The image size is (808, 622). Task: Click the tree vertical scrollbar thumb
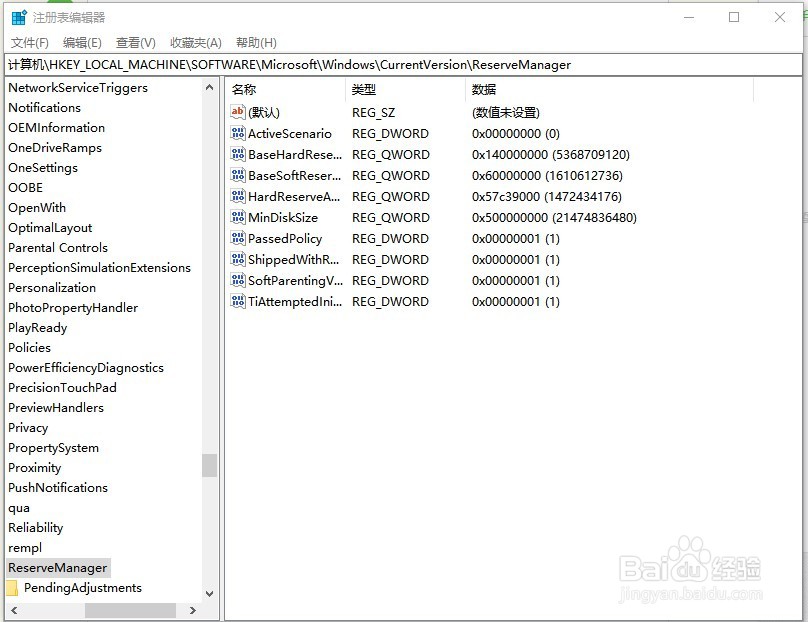click(209, 465)
